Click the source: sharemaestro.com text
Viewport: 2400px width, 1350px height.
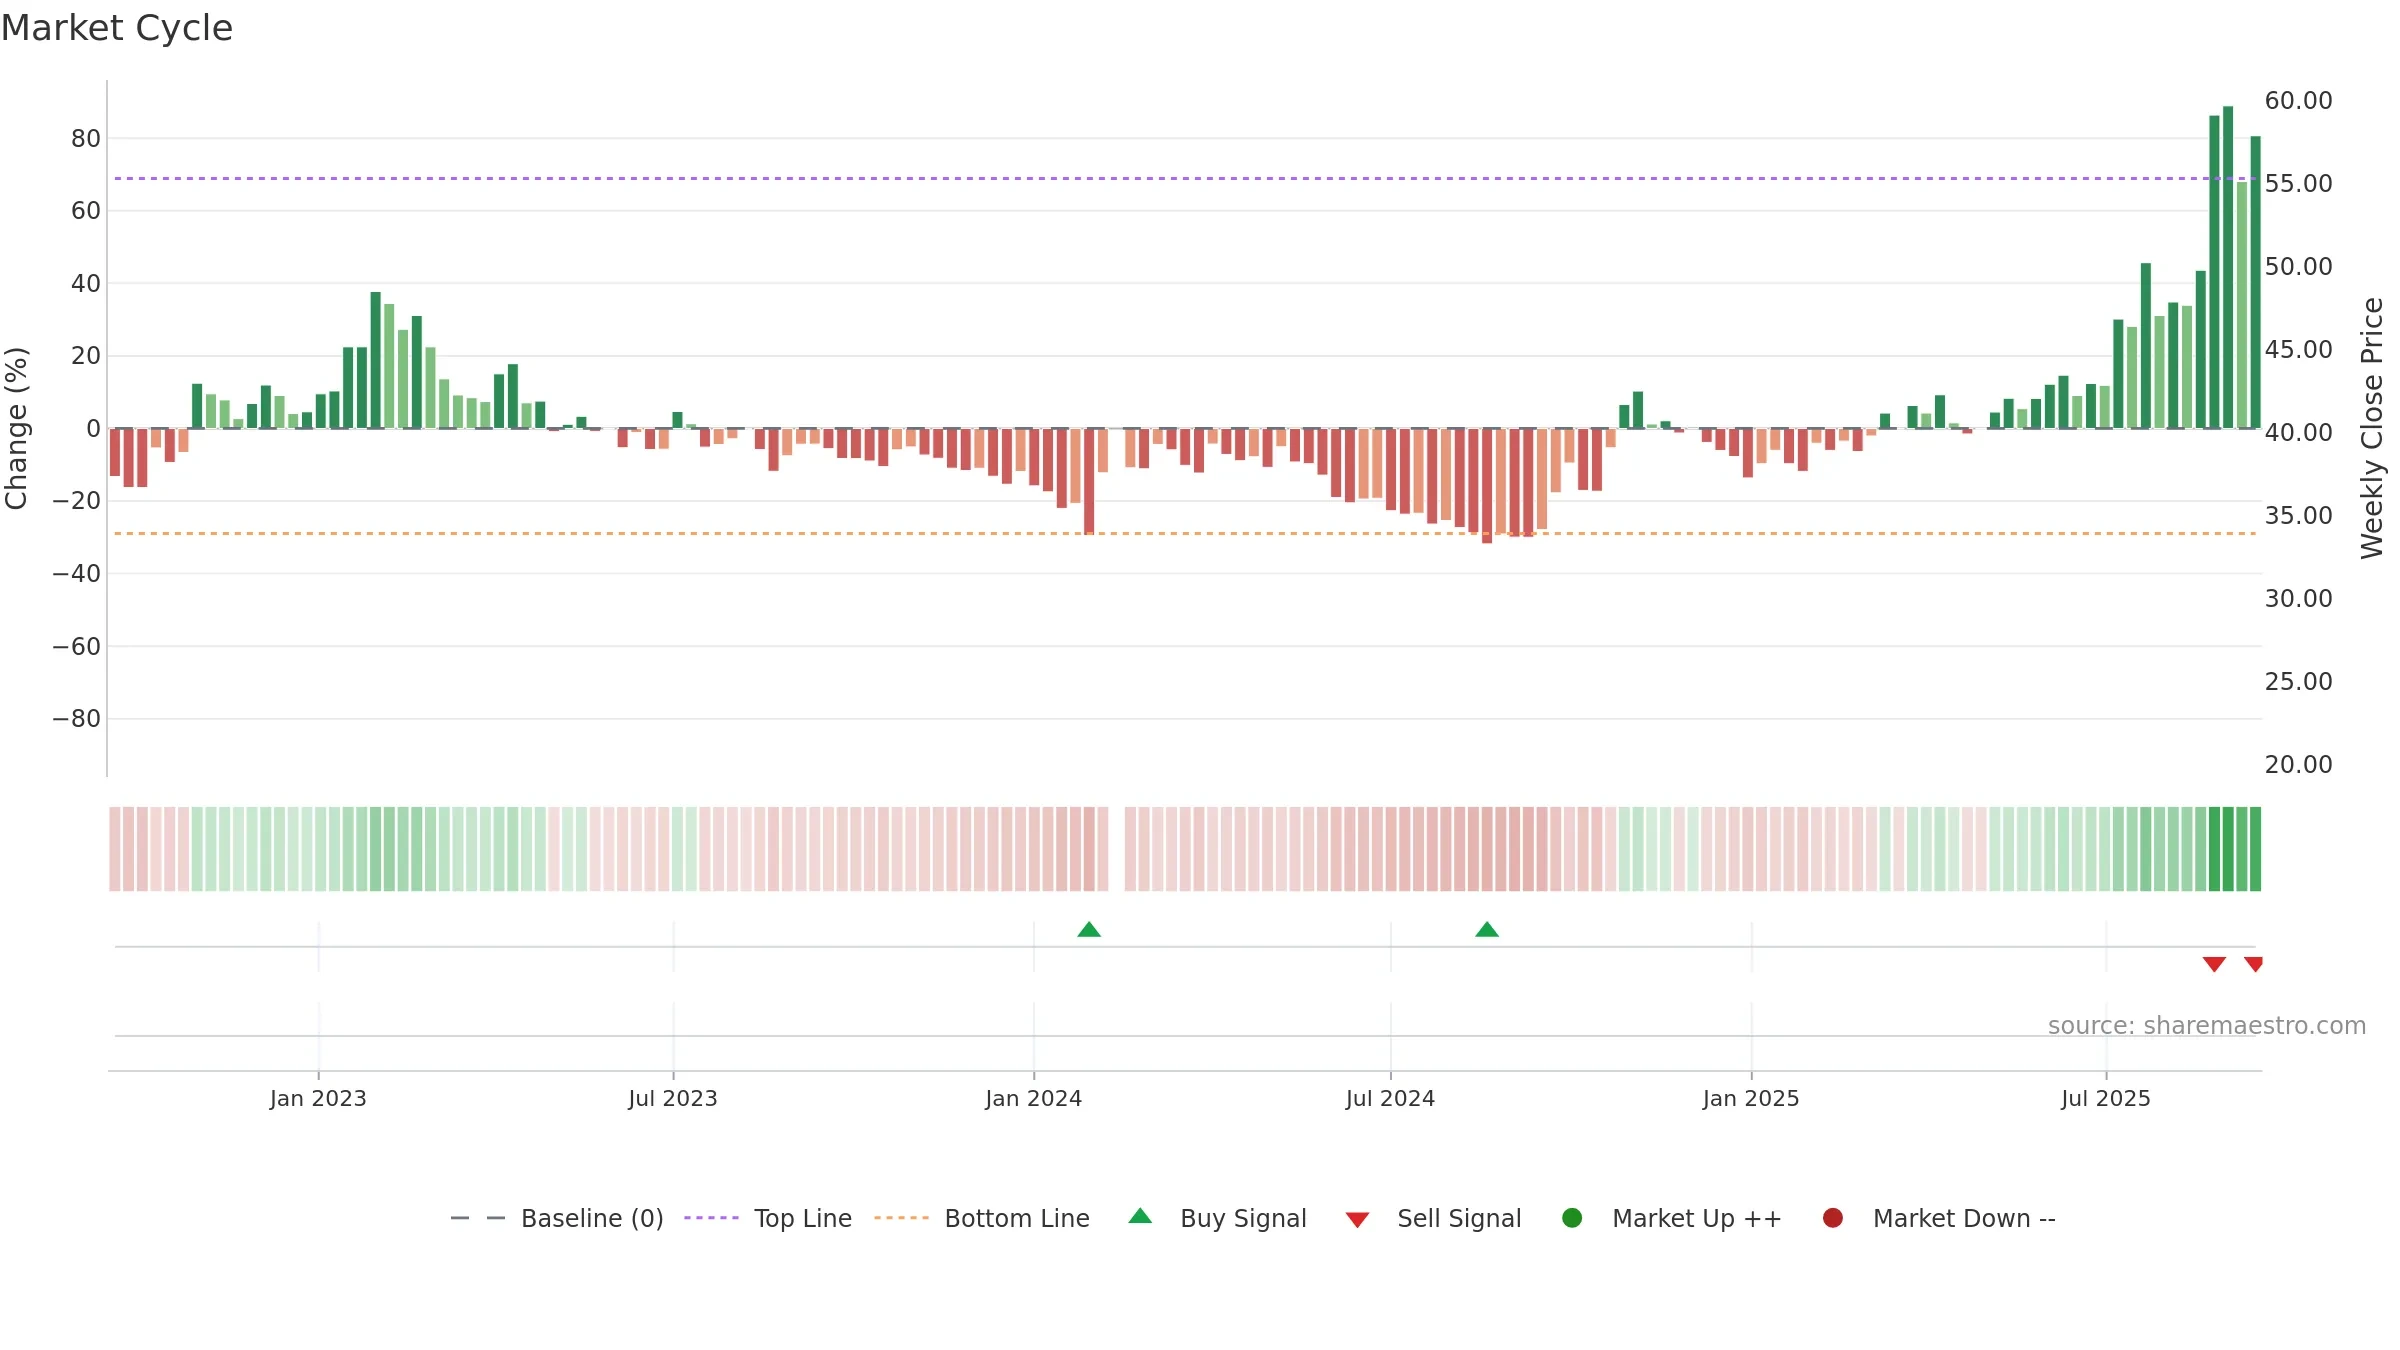[x=2207, y=1026]
